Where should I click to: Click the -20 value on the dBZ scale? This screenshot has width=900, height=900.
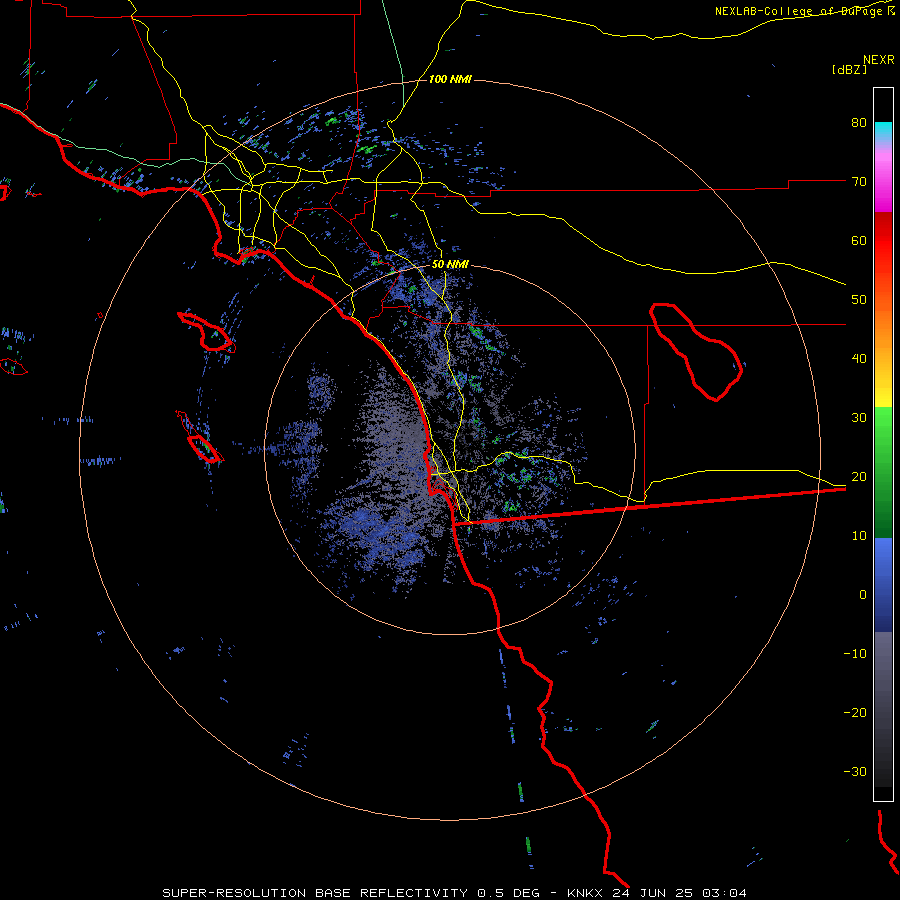tap(855, 713)
